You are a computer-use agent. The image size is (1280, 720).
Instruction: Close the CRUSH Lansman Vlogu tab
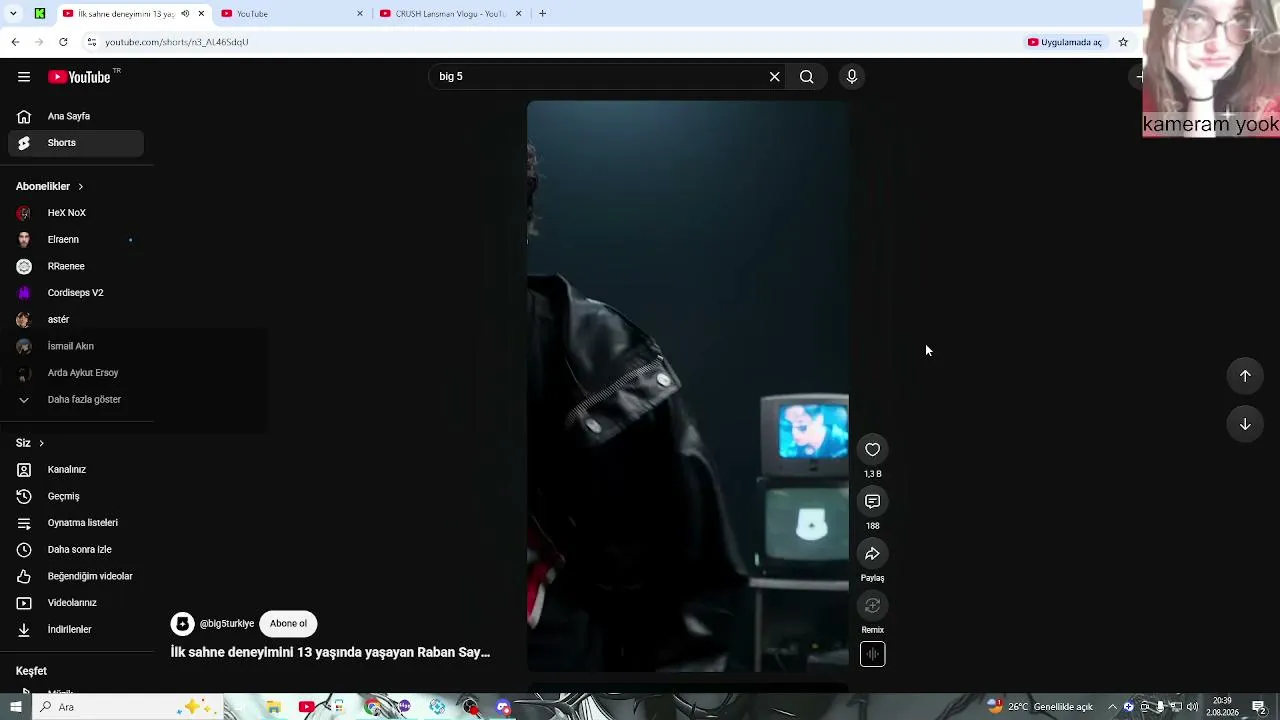coord(519,14)
